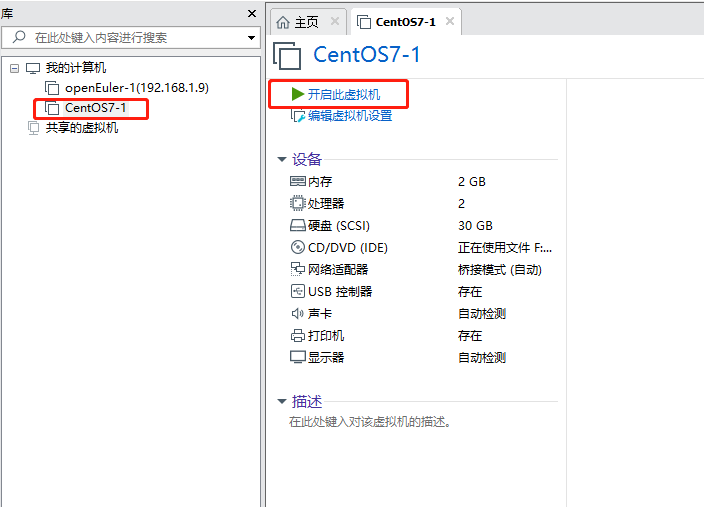Click the 共享的虚拟机 shared VMs icon
The height and width of the screenshot is (507, 704).
(33, 128)
